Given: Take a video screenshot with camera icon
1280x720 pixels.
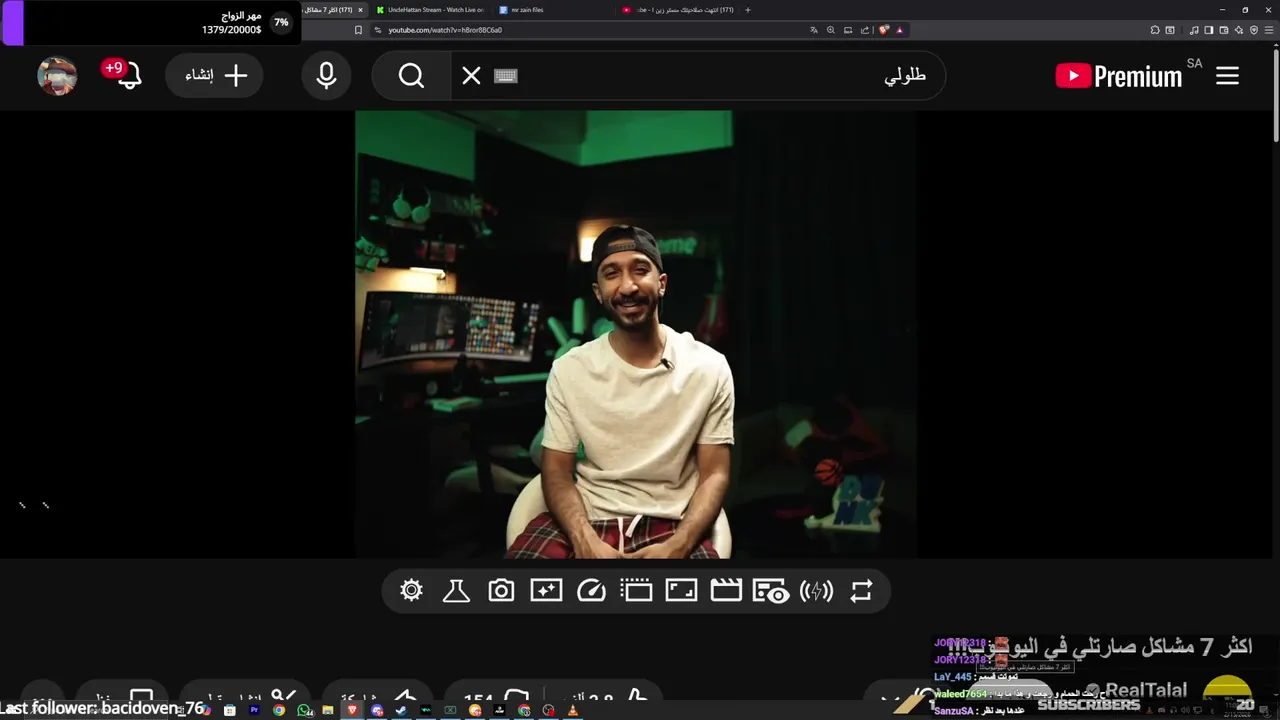Looking at the screenshot, I should (501, 591).
